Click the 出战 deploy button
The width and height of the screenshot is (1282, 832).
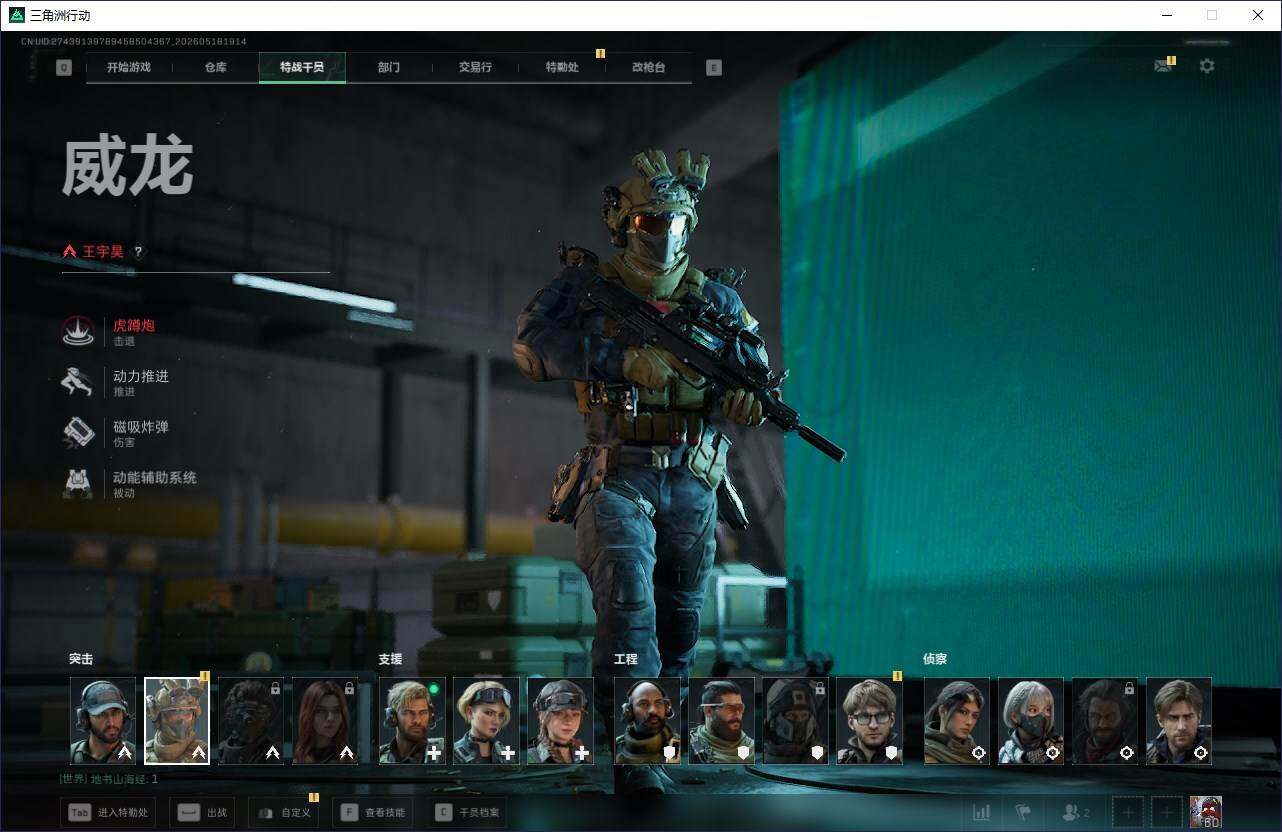[202, 813]
